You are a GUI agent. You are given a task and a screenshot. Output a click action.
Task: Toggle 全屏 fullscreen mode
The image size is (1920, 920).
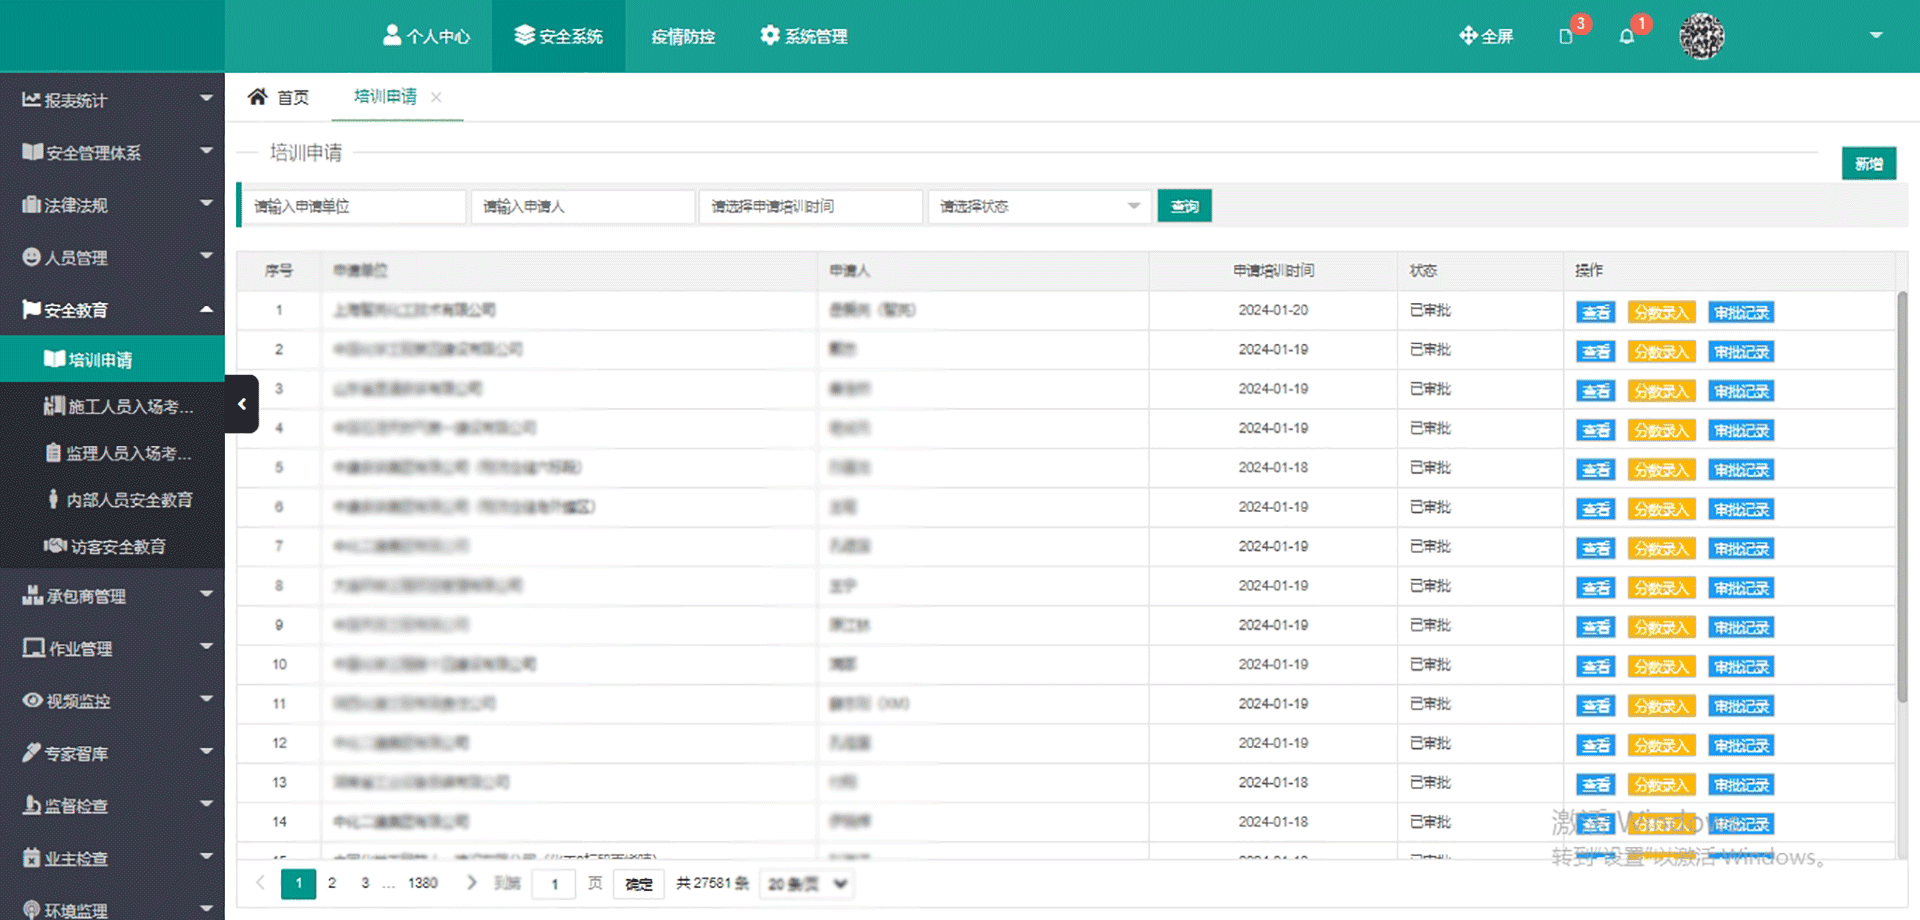pyautogui.click(x=1485, y=36)
